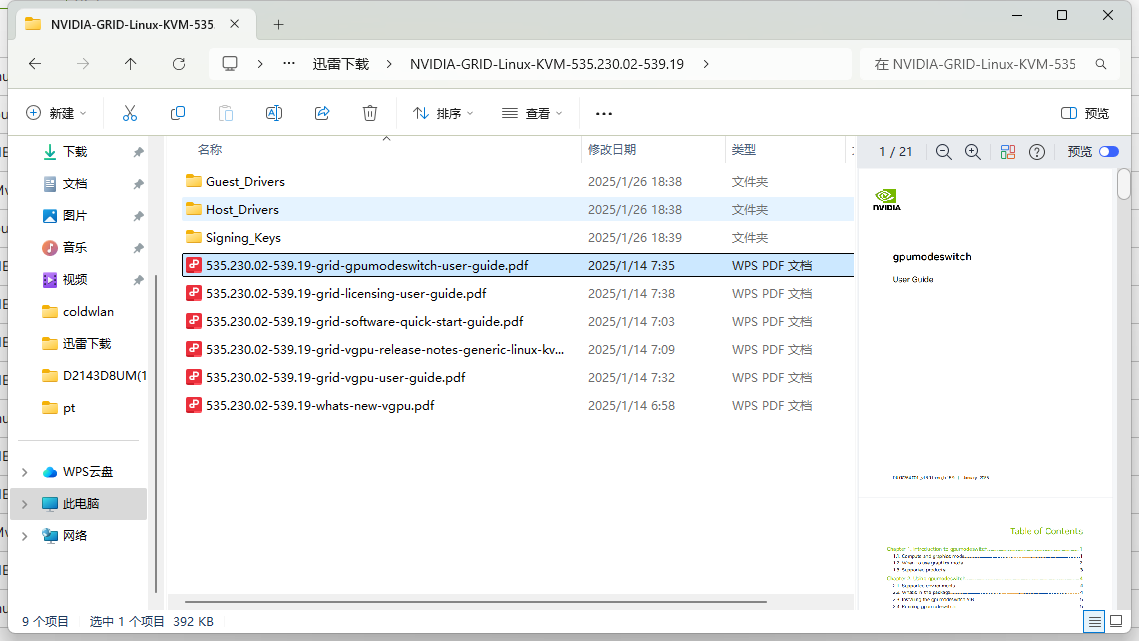Viewport: 1139px width, 641px height.
Task: Click the Cut scissors icon
Action: pos(129,114)
